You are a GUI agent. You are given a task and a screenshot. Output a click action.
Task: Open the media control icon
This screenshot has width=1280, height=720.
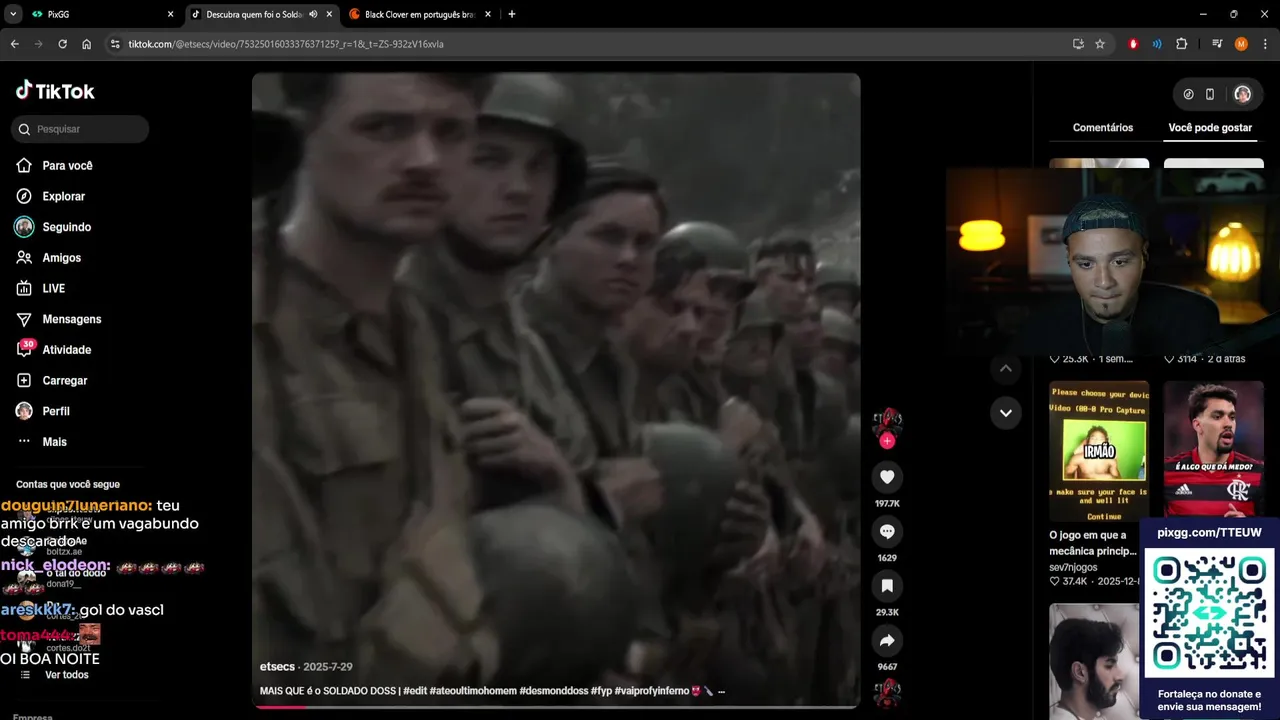pyautogui.click(x=1217, y=44)
